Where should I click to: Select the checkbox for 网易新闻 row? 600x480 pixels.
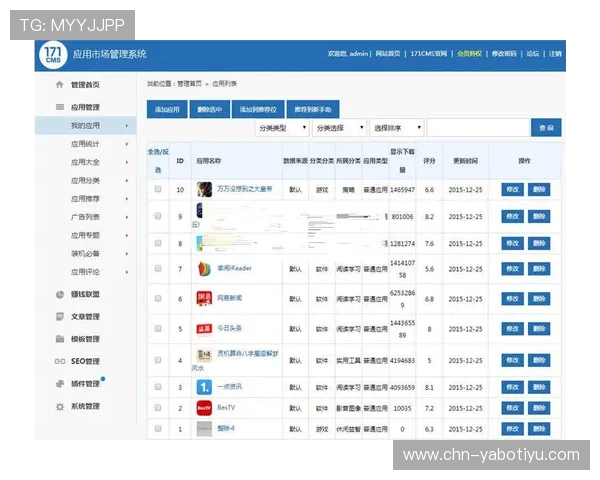click(158, 298)
